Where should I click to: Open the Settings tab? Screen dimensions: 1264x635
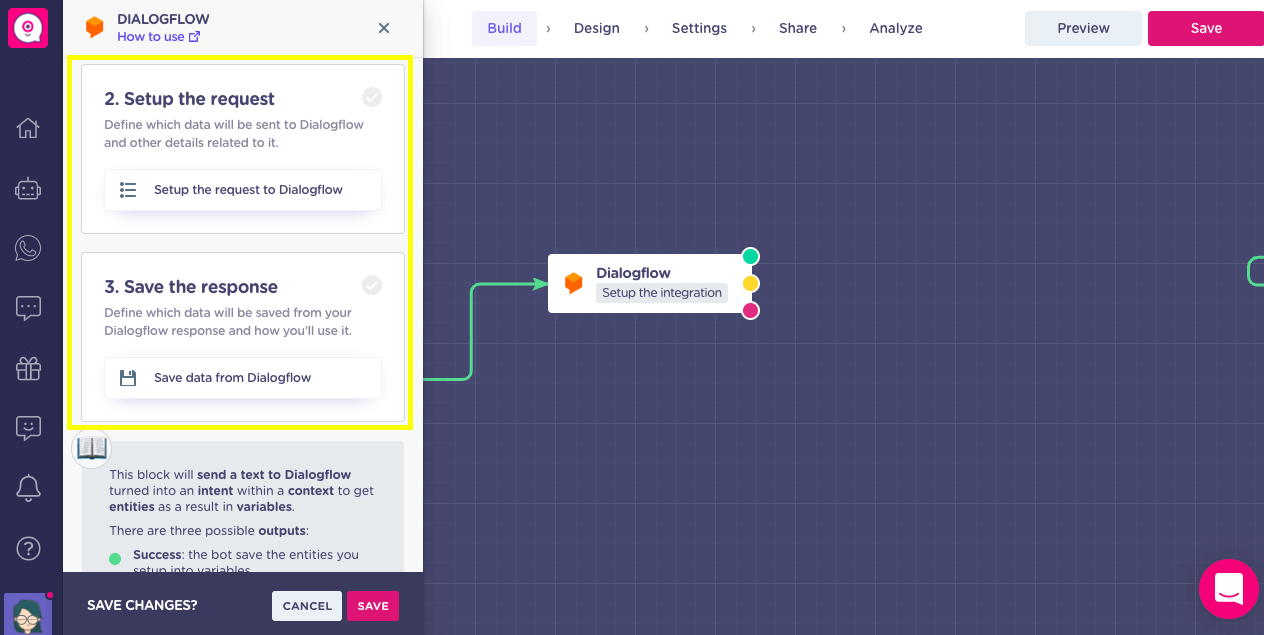tap(699, 28)
